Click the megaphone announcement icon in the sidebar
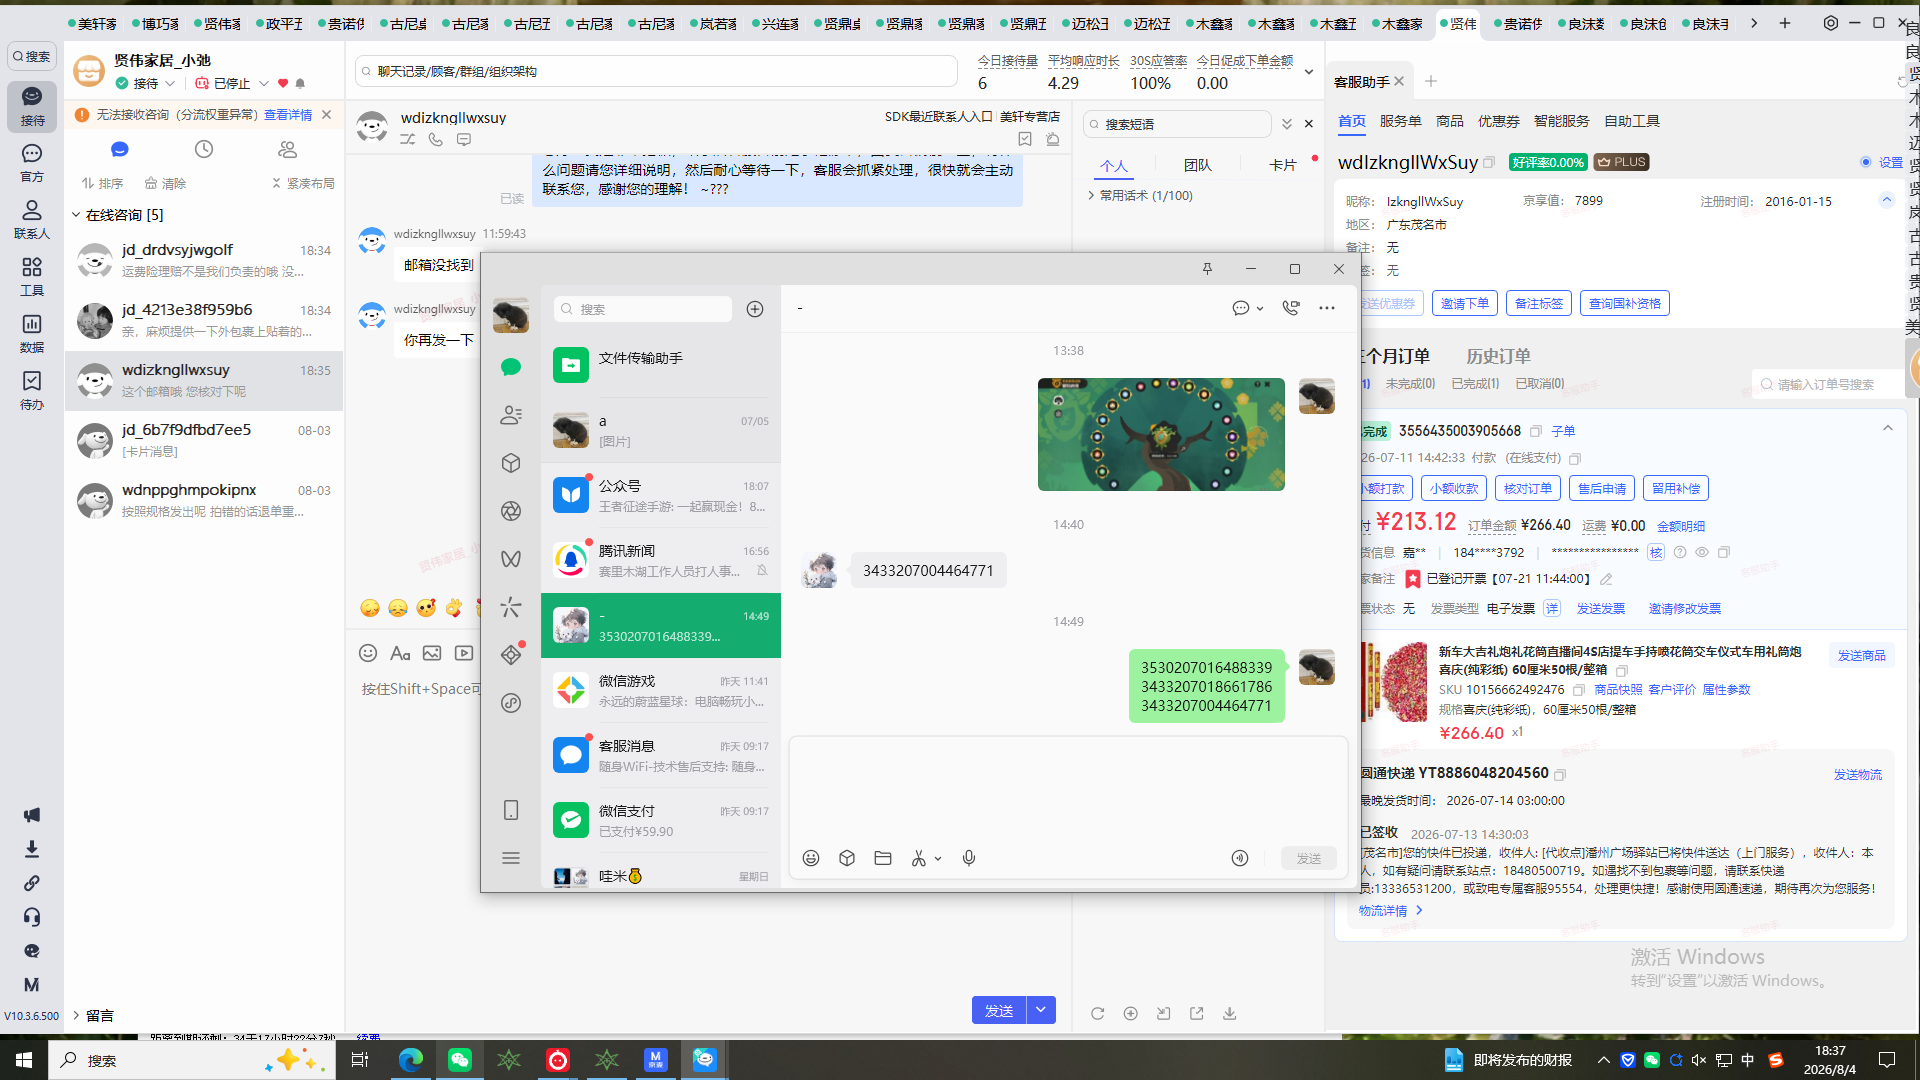 (x=32, y=815)
